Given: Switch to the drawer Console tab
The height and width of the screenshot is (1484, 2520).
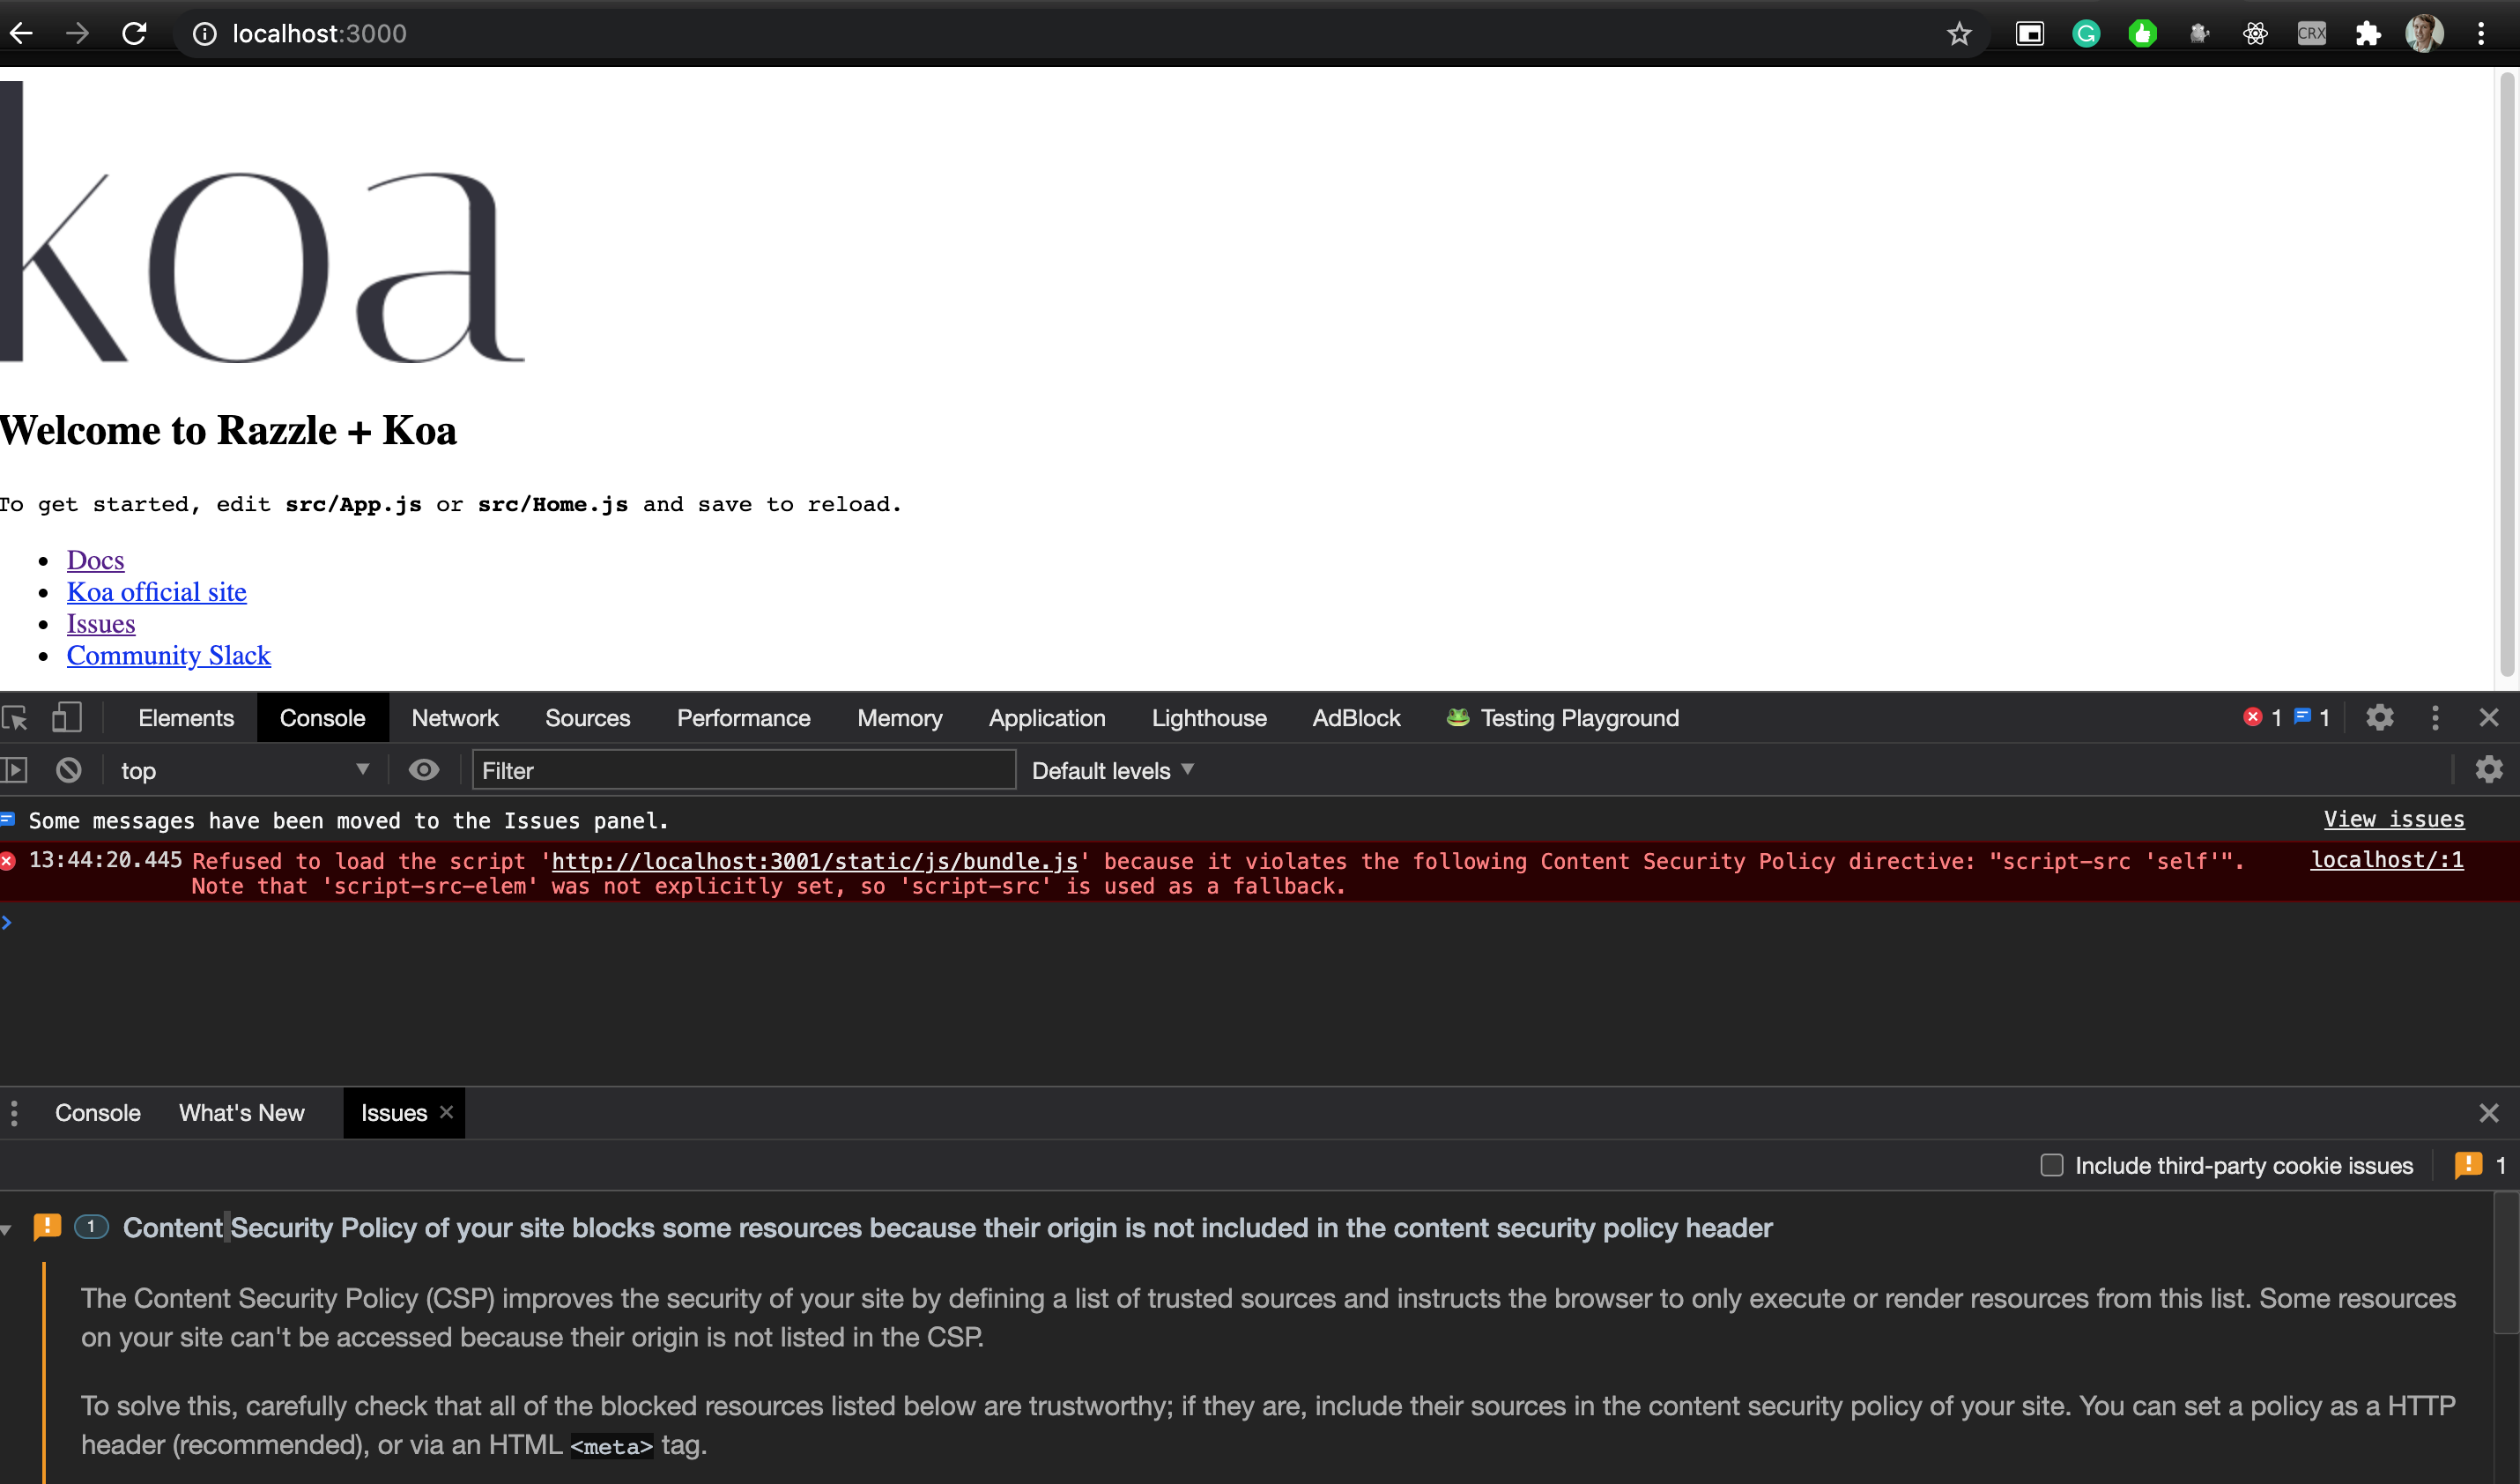Looking at the screenshot, I should coord(98,1113).
